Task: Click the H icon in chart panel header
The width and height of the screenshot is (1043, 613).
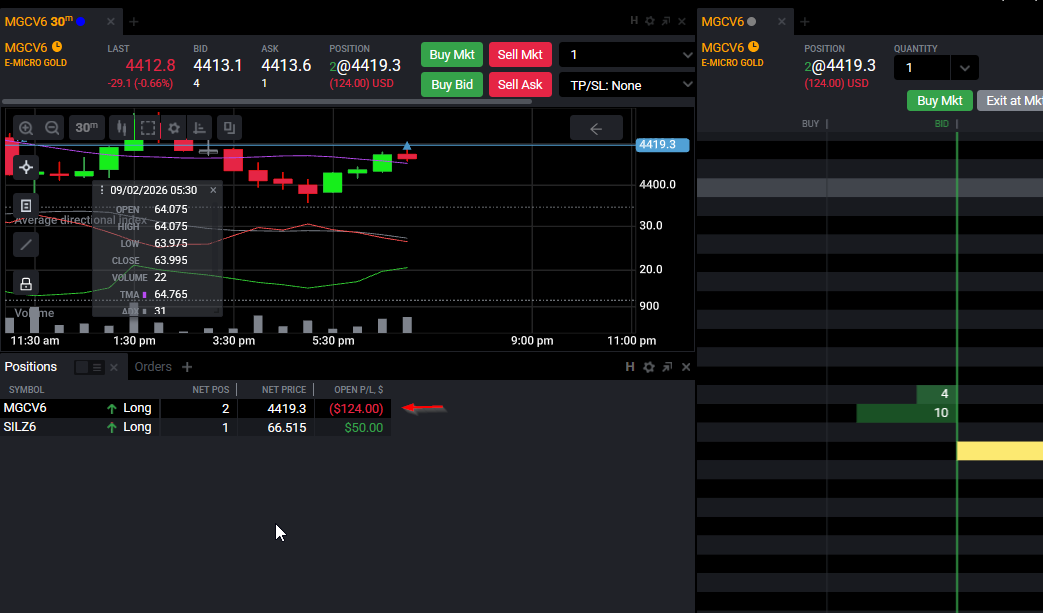Action: tap(634, 21)
